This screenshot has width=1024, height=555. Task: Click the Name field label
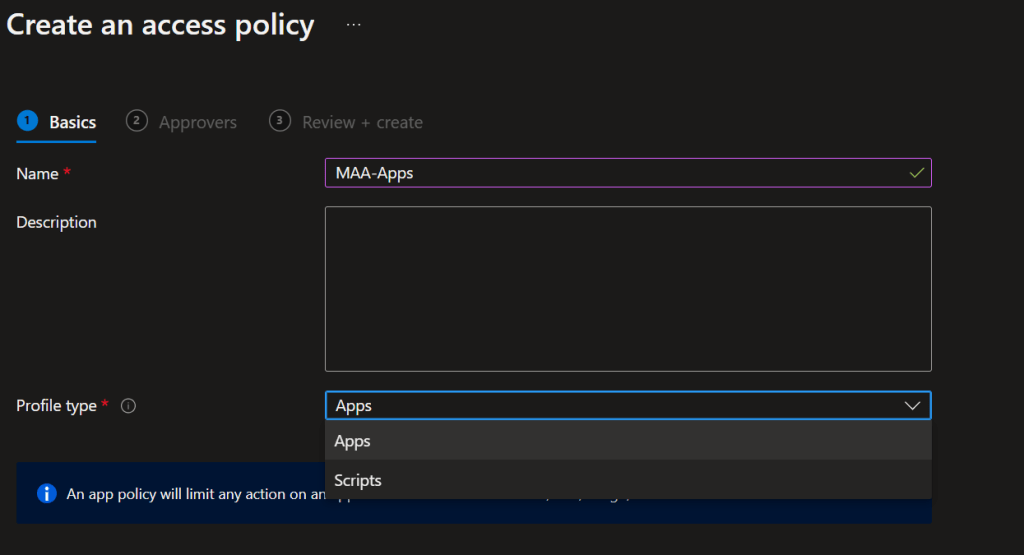coord(37,173)
